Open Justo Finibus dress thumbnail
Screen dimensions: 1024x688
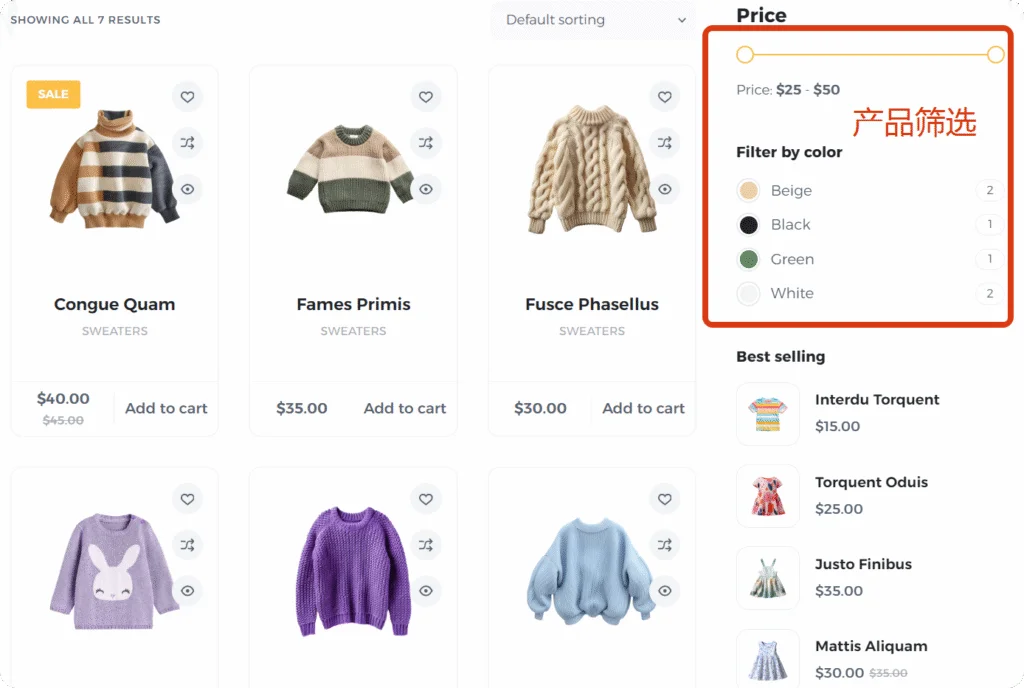[x=768, y=578]
